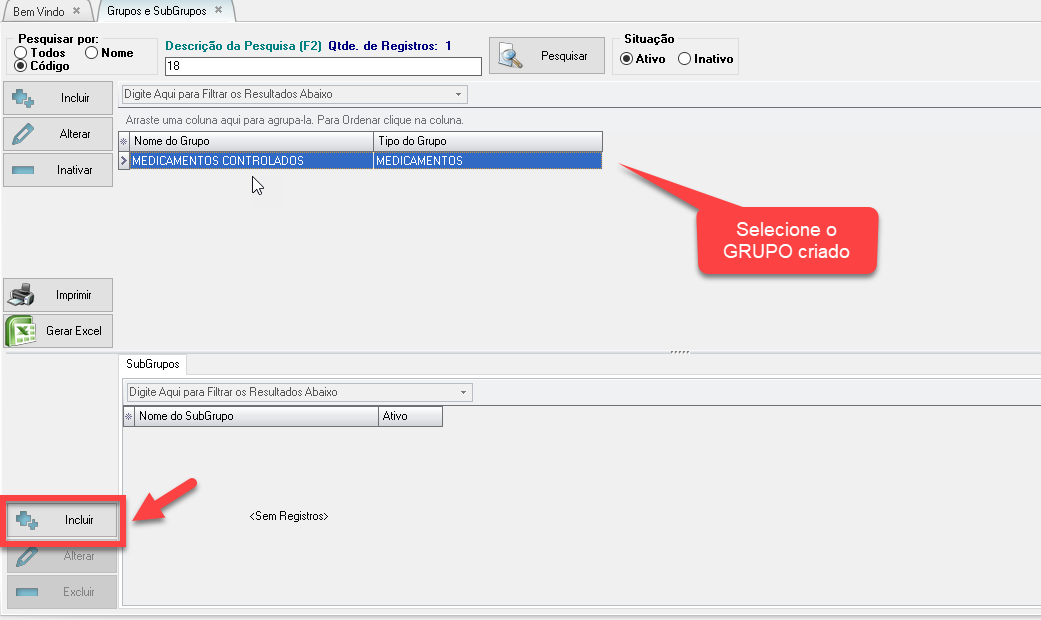Select the Ativo situation radio button
This screenshot has height=620, width=1041.
[x=627, y=59]
